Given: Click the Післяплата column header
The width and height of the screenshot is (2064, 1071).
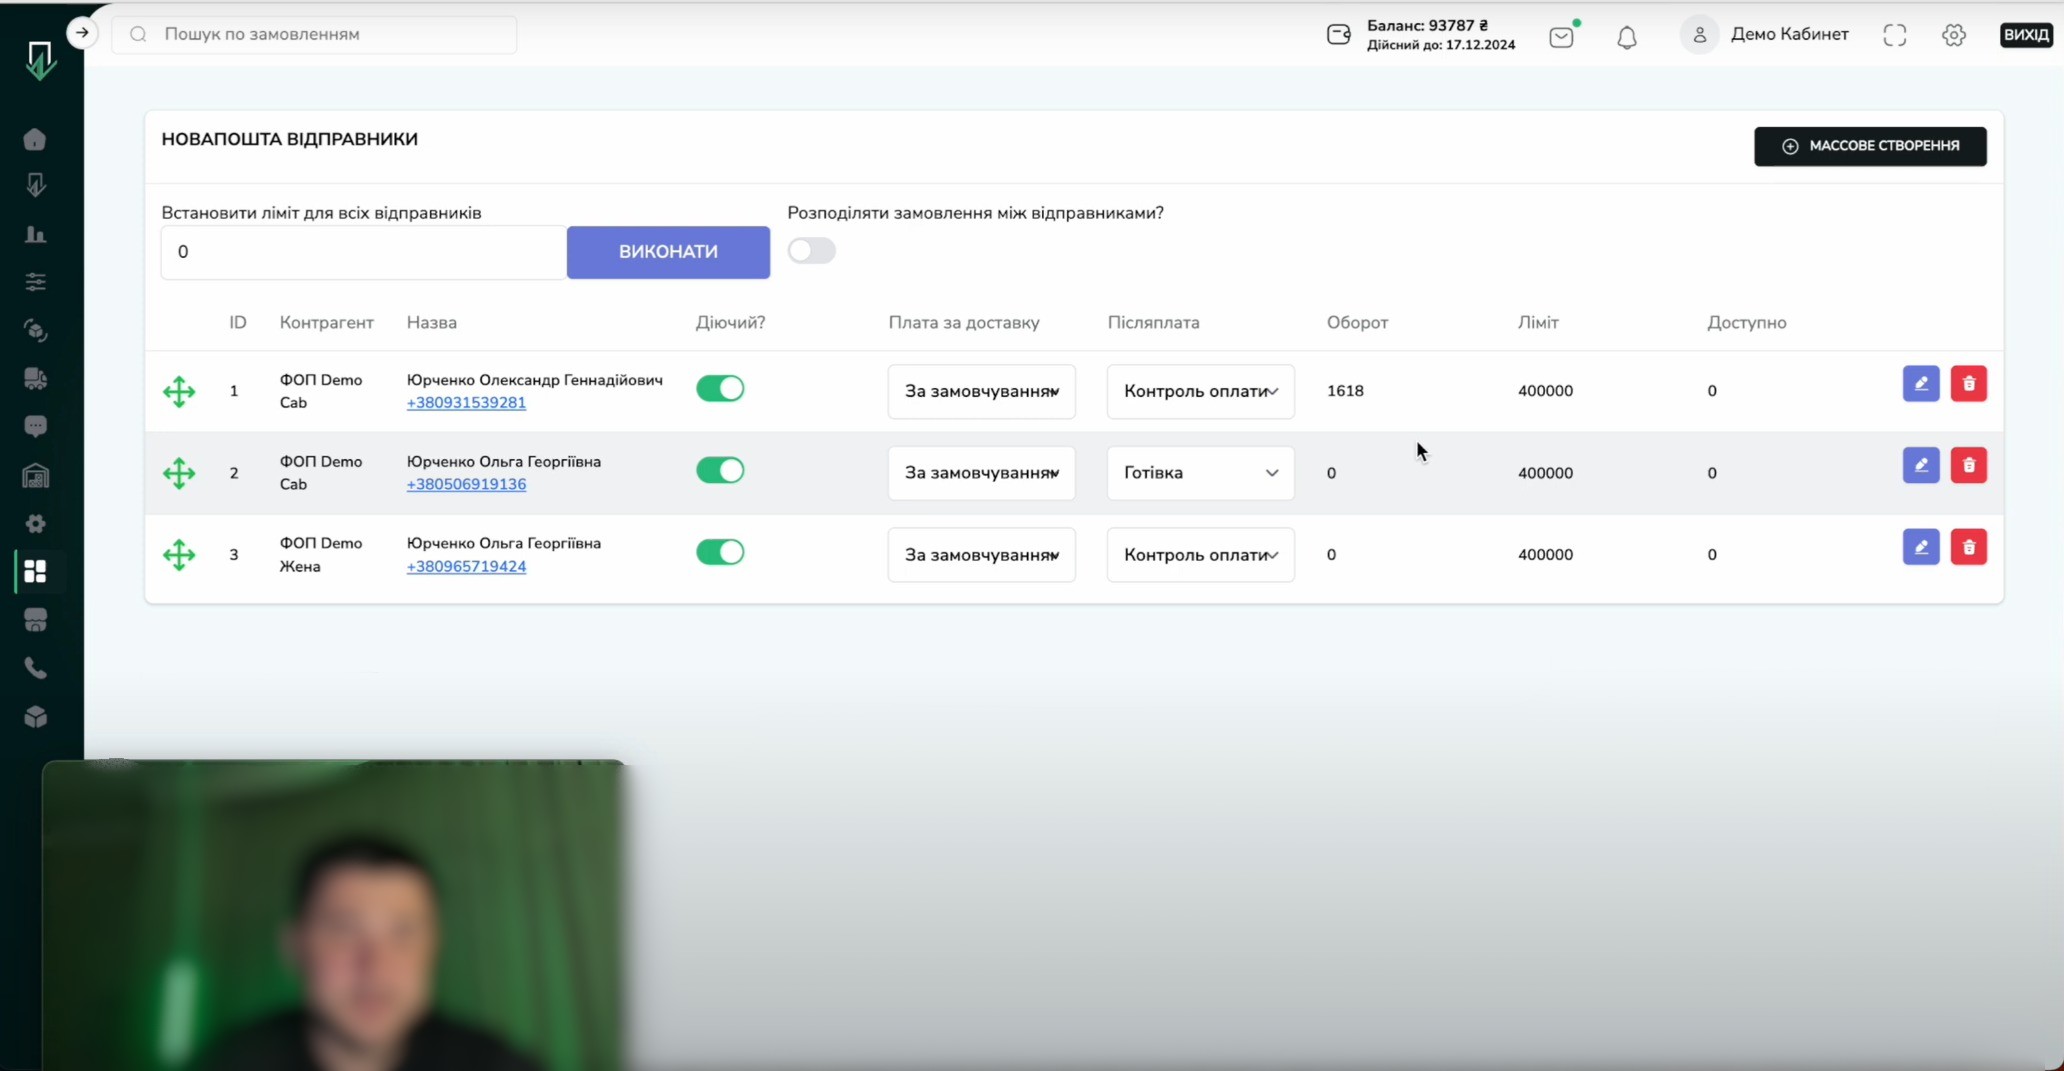Looking at the screenshot, I should 1153,323.
